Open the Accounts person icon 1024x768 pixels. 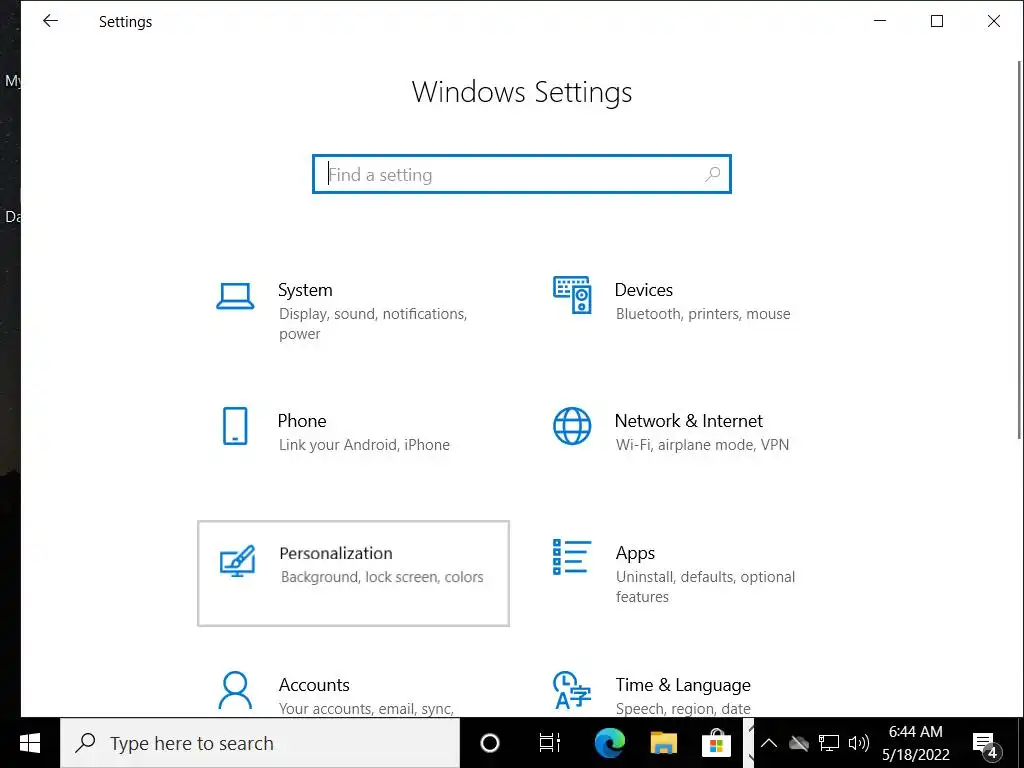tap(235, 690)
